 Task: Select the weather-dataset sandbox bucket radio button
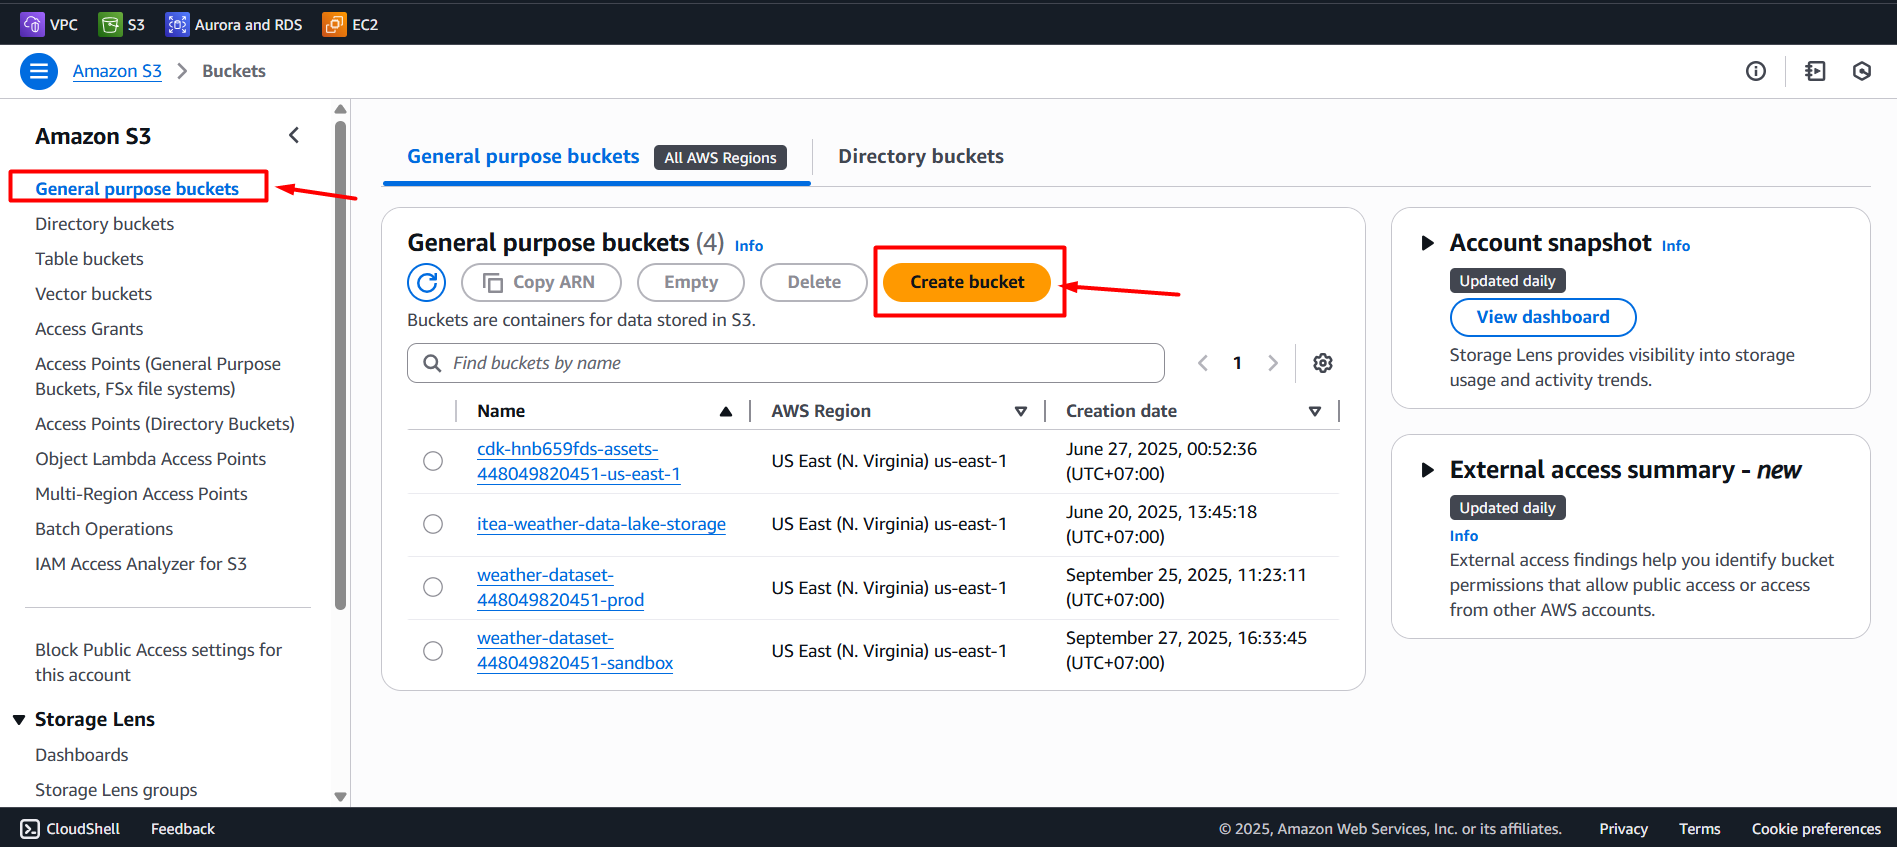click(x=433, y=651)
